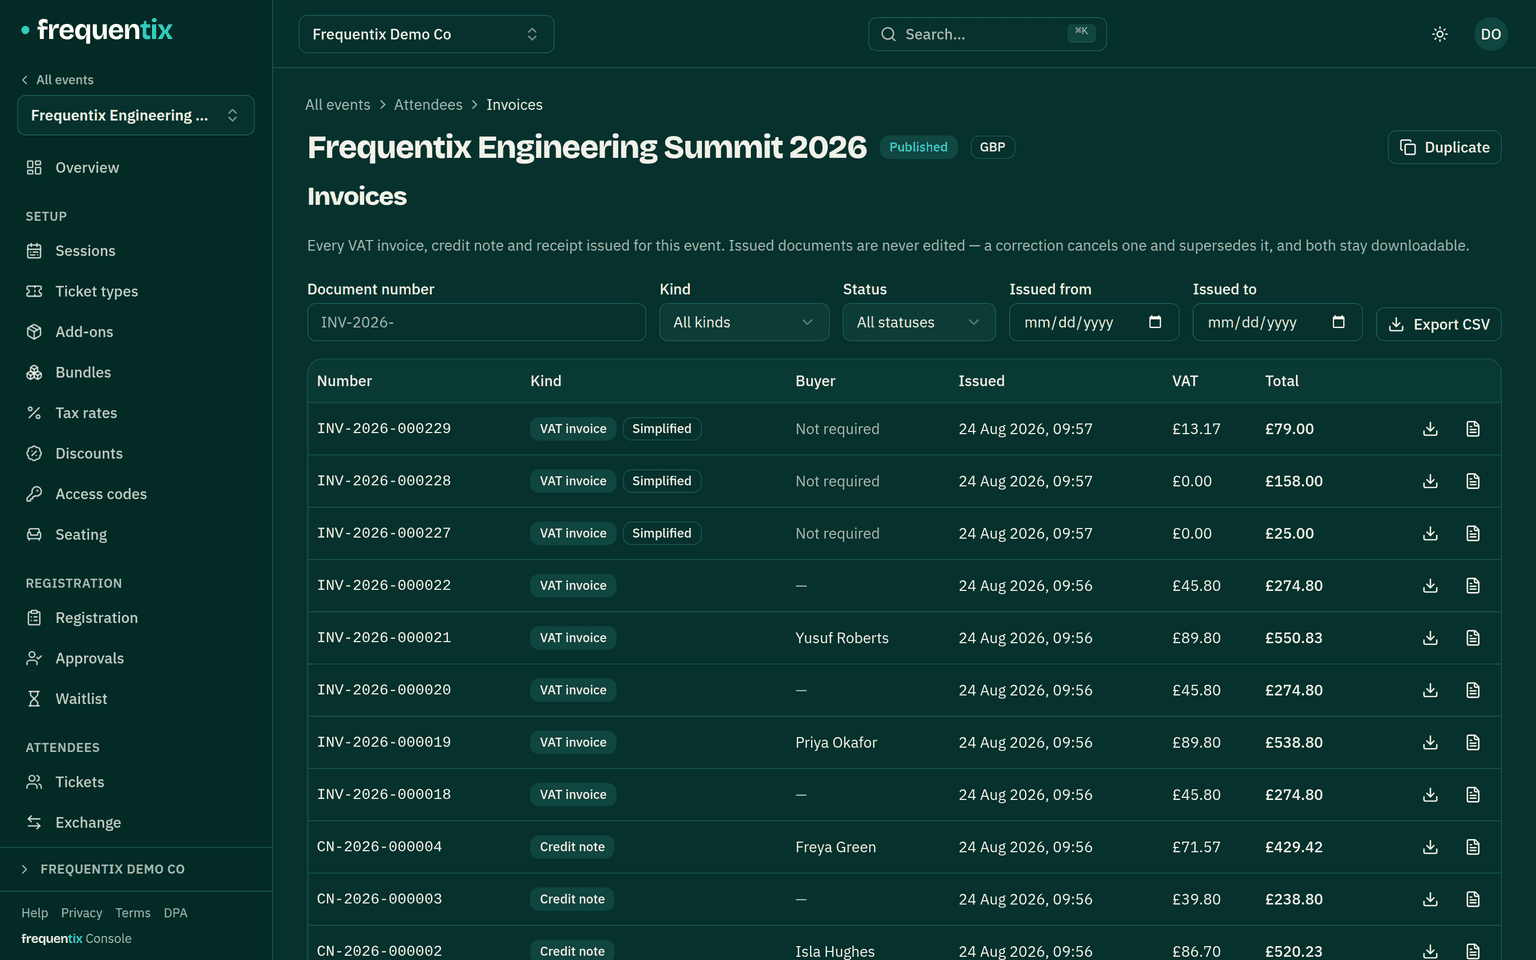Viewport: 1536px width, 960px height.
Task: Focus the Document number input field
Action: (476, 322)
